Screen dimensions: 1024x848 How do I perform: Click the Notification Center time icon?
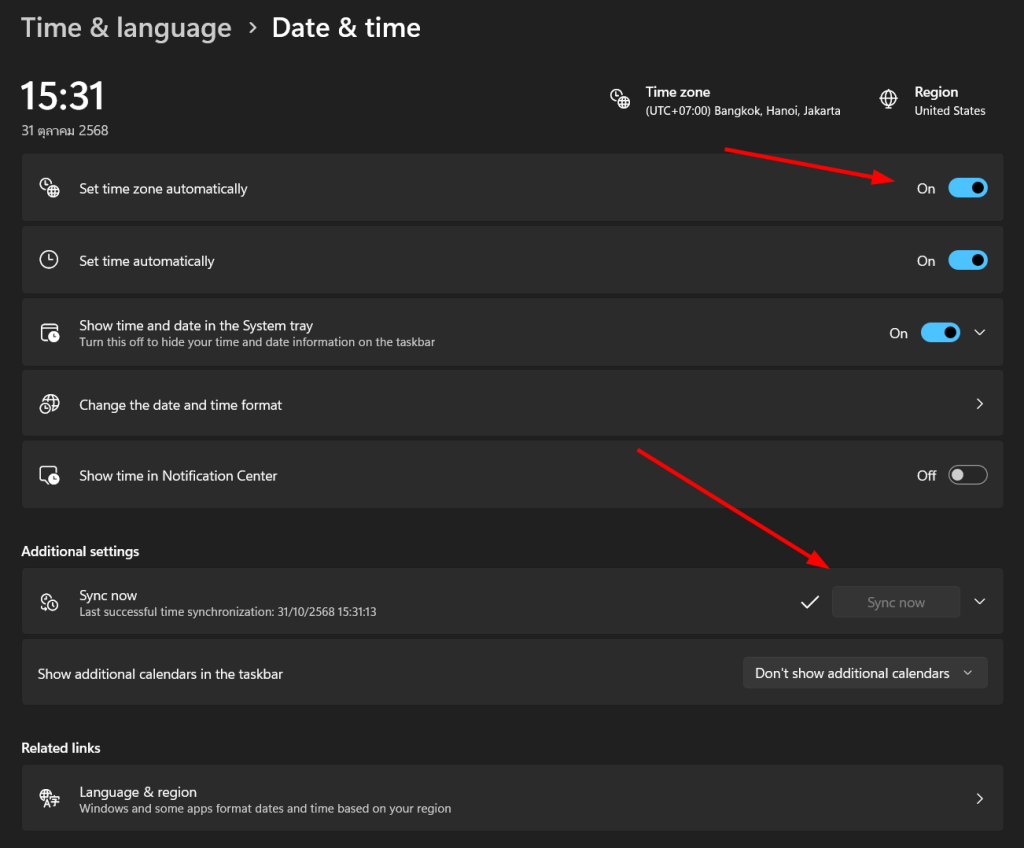click(49, 476)
